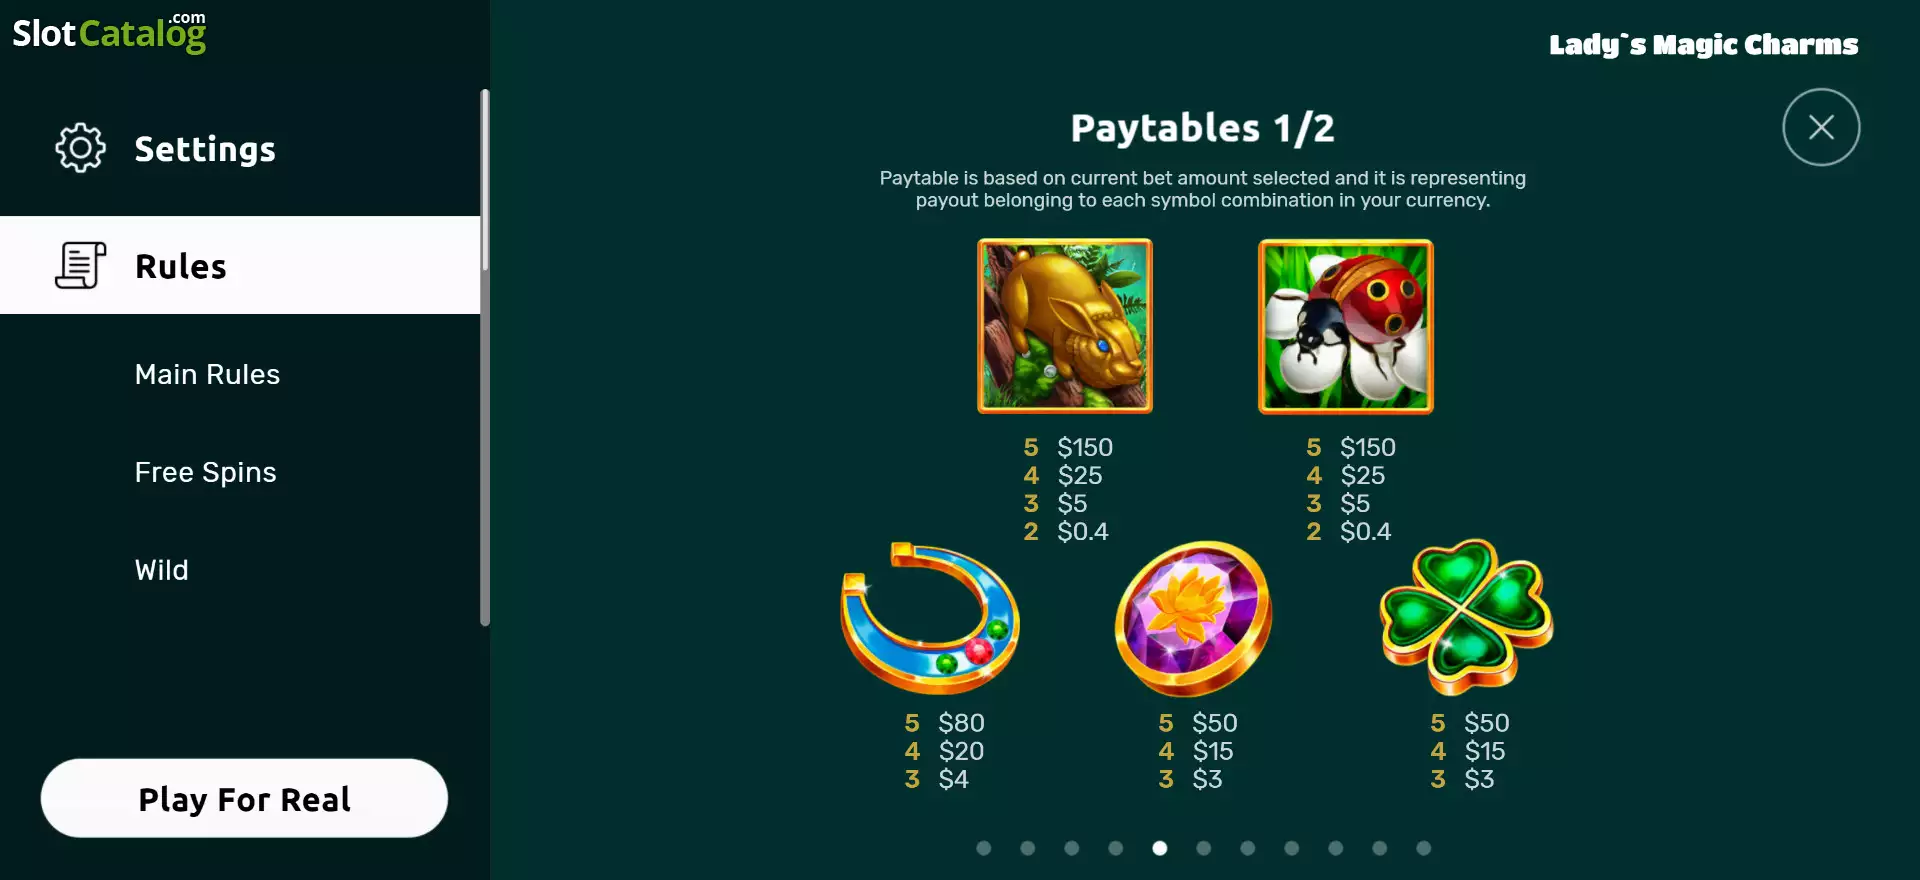Close the paytable with the X button
The image size is (1920, 880).
click(1821, 127)
